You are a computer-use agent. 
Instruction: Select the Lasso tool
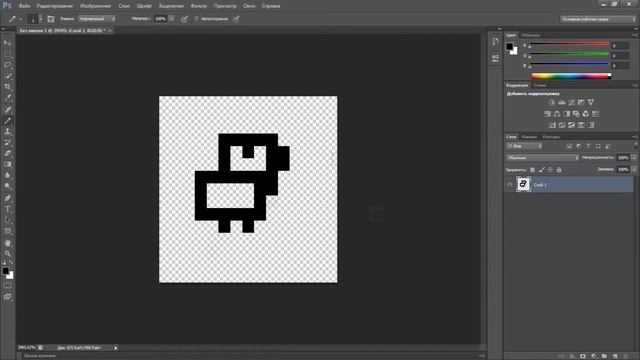(x=7, y=65)
